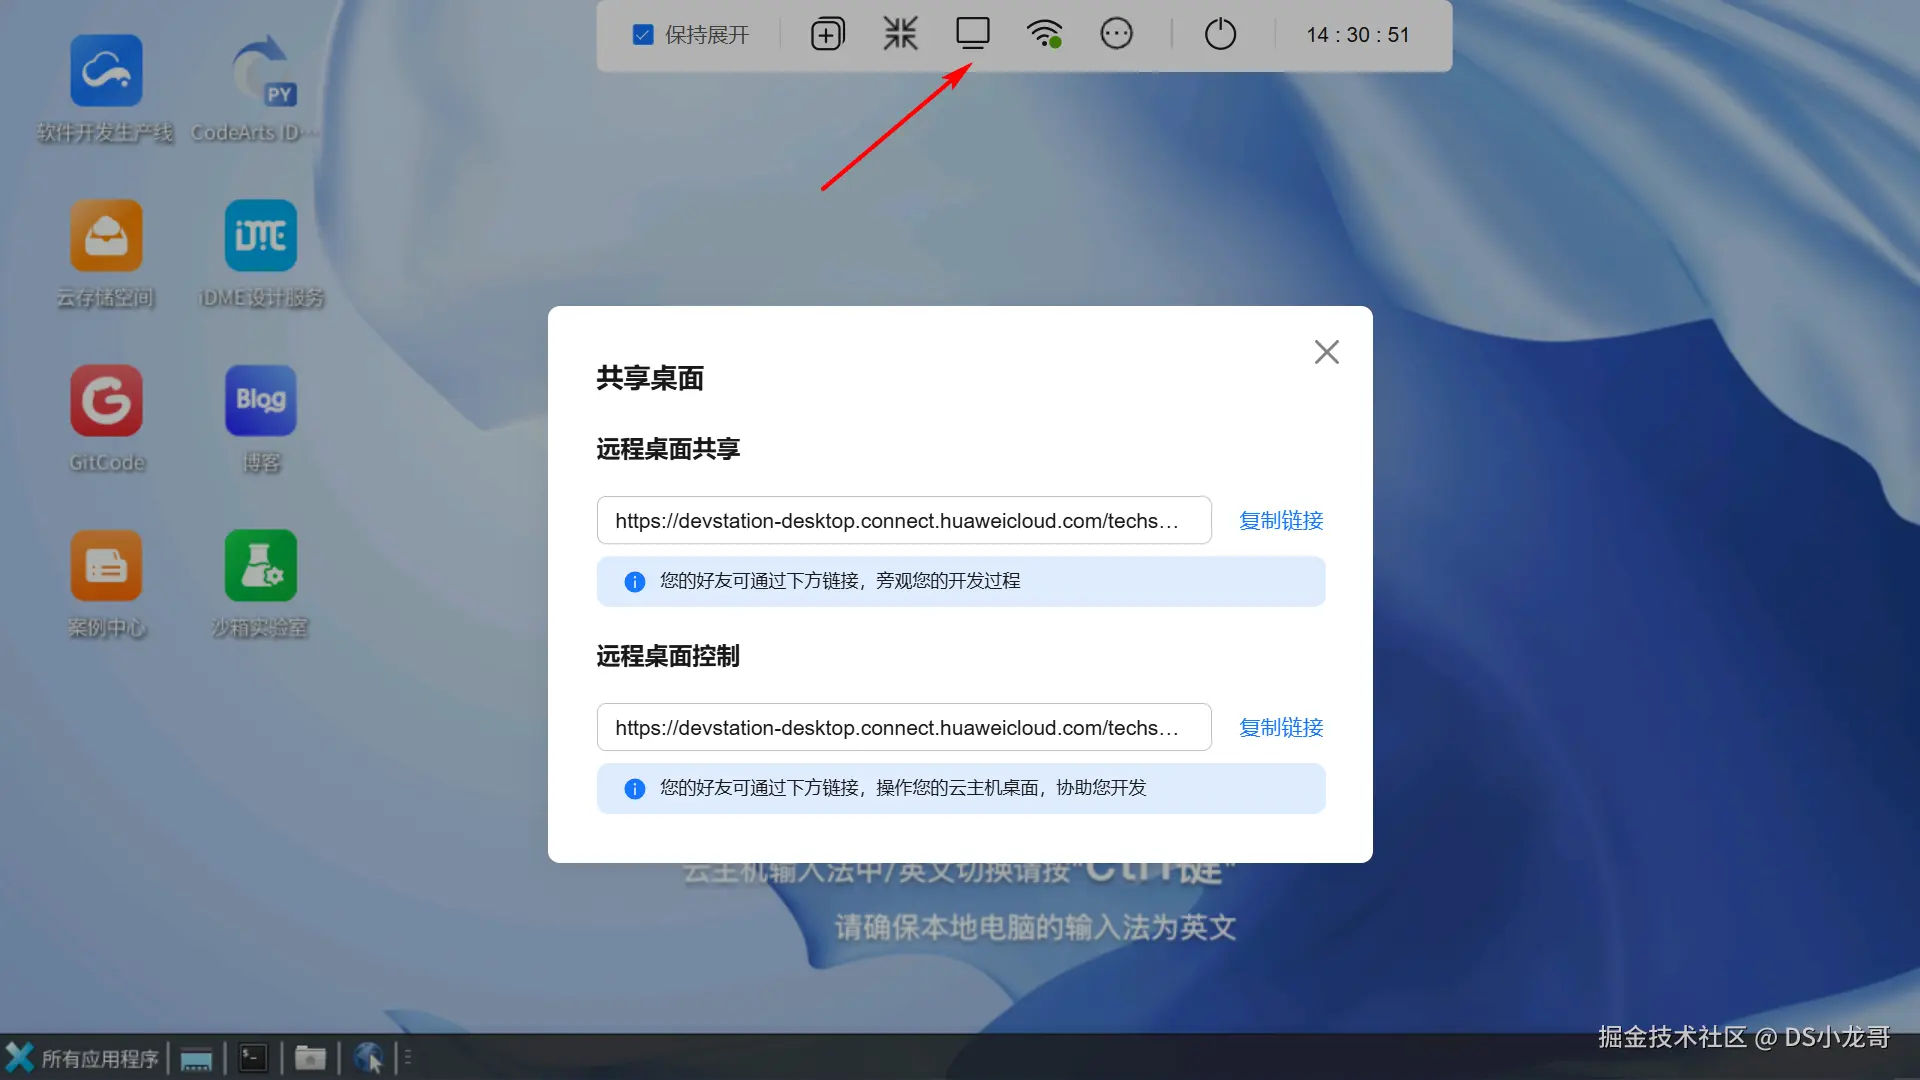Click the share desktop monitor icon

972,34
